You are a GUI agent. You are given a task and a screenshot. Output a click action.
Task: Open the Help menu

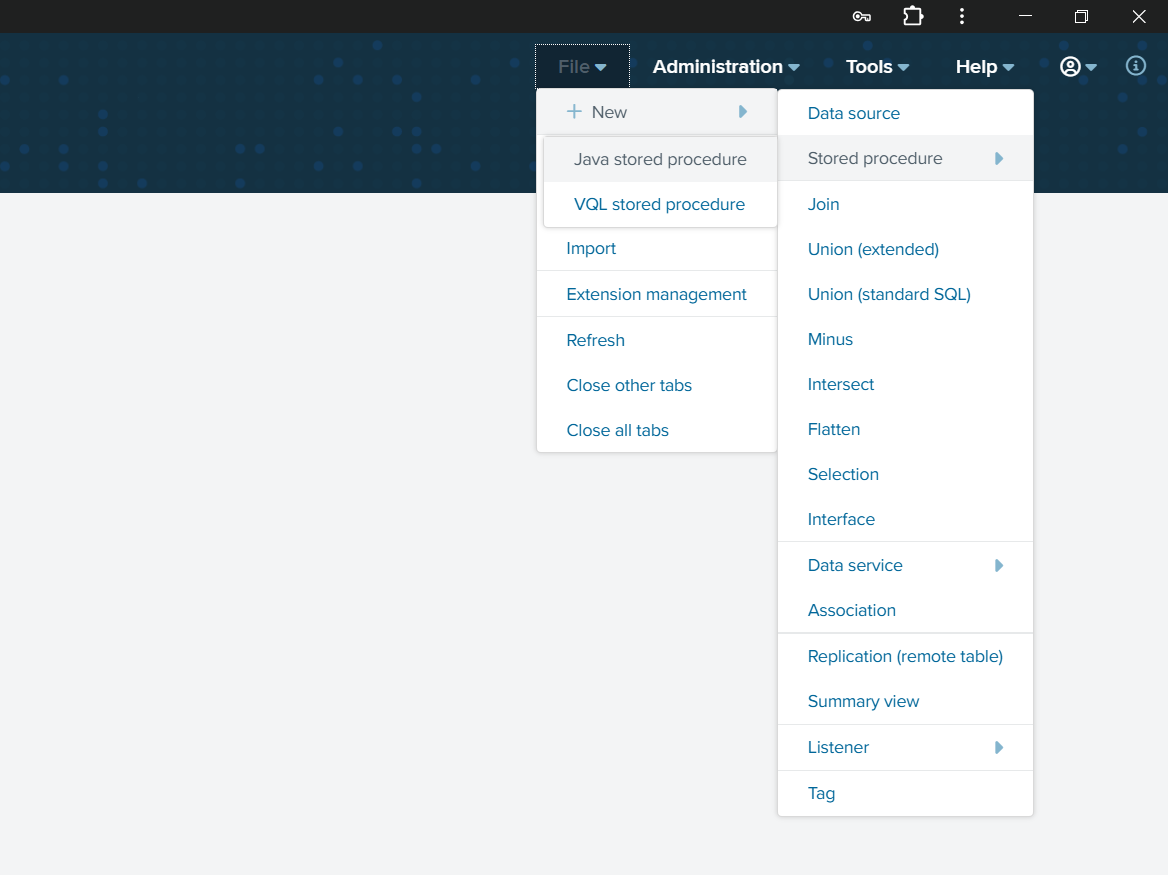click(x=985, y=67)
